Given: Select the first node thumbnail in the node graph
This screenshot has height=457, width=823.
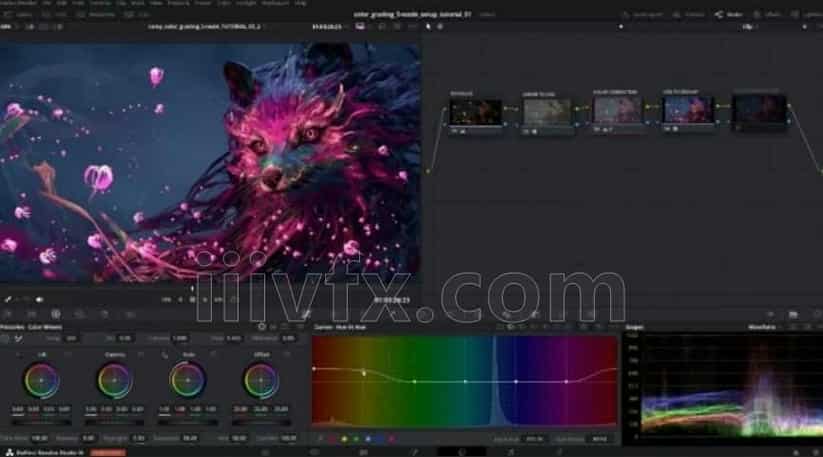Looking at the screenshot, I should [x=476, y=112].
